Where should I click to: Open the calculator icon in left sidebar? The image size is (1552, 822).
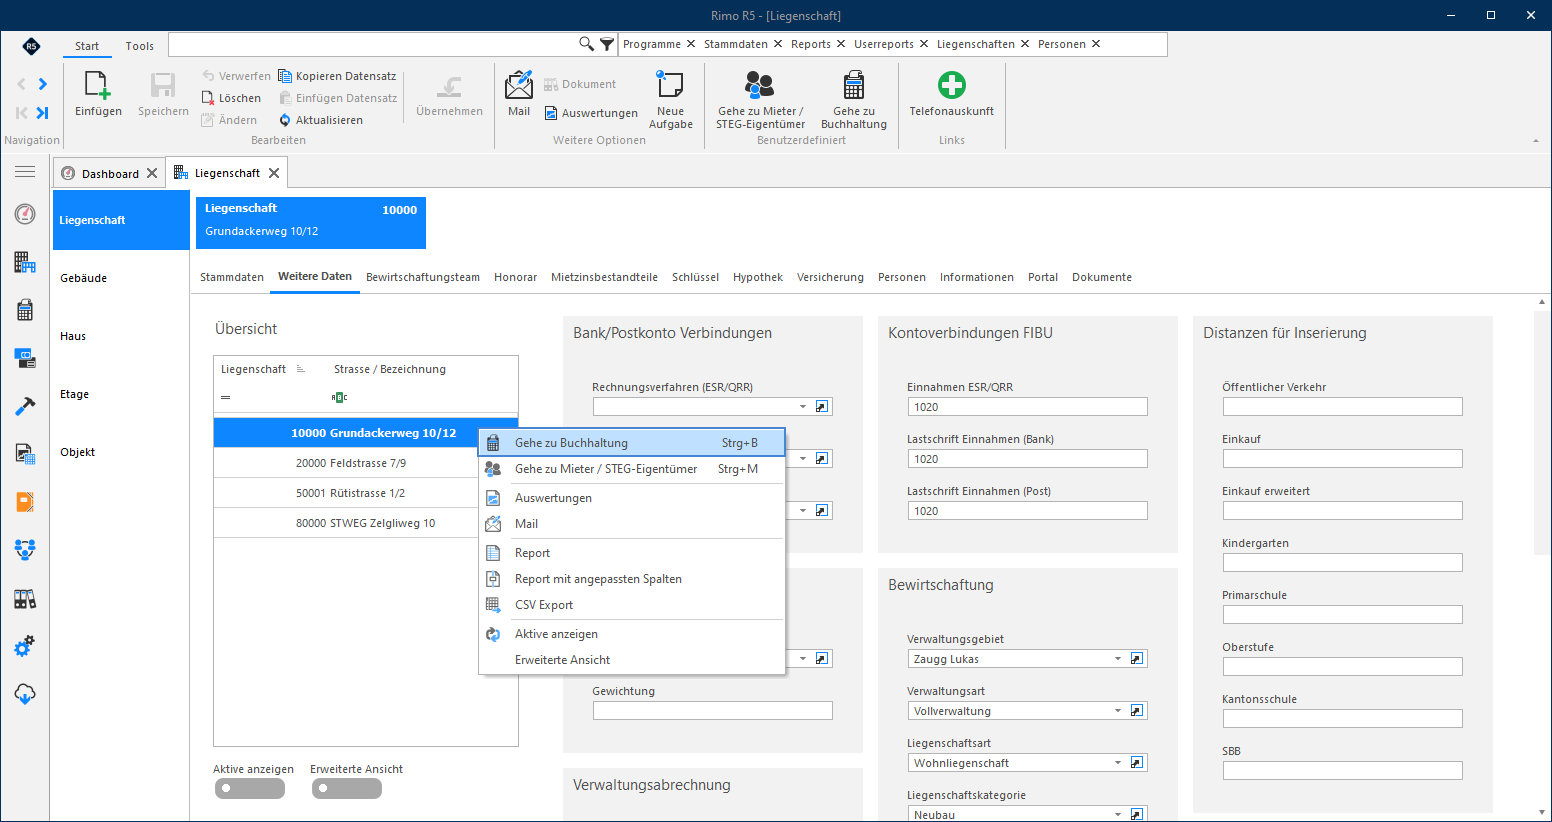point(25,310)
